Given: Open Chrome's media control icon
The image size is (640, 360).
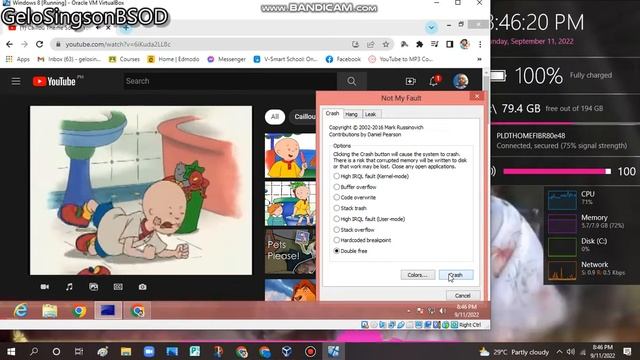Looking at the screenshot, I should coord(434,44).
